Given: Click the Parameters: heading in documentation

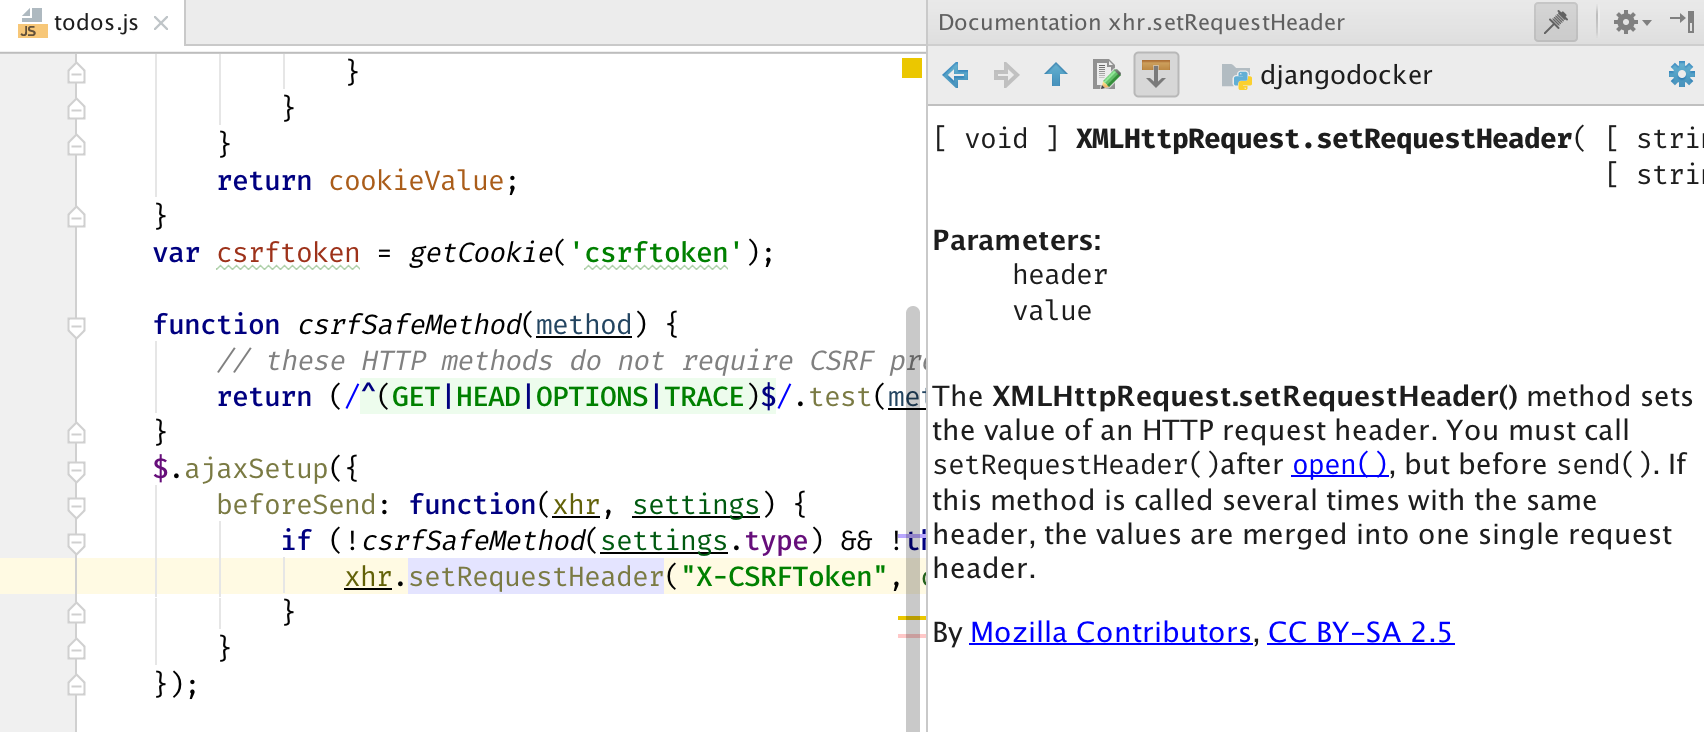Looking at the screenshot, I should point(1017,241).
